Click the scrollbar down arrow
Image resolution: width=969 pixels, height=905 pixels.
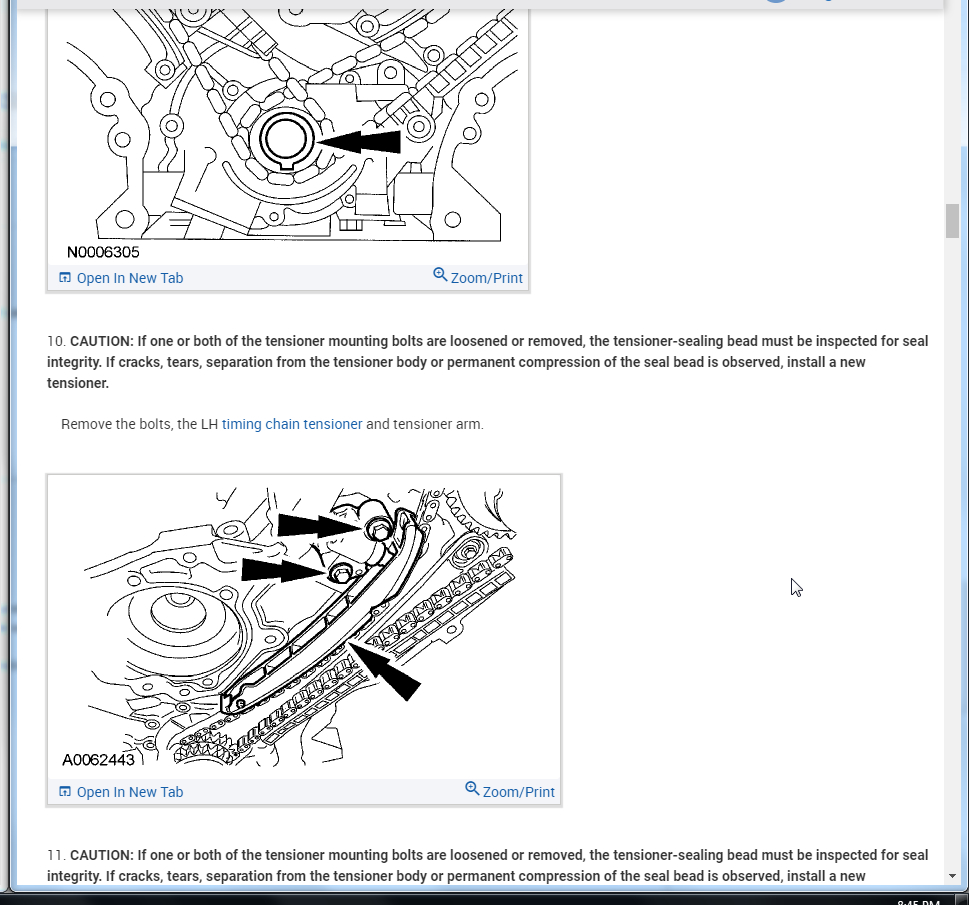(x=952, y=876)
